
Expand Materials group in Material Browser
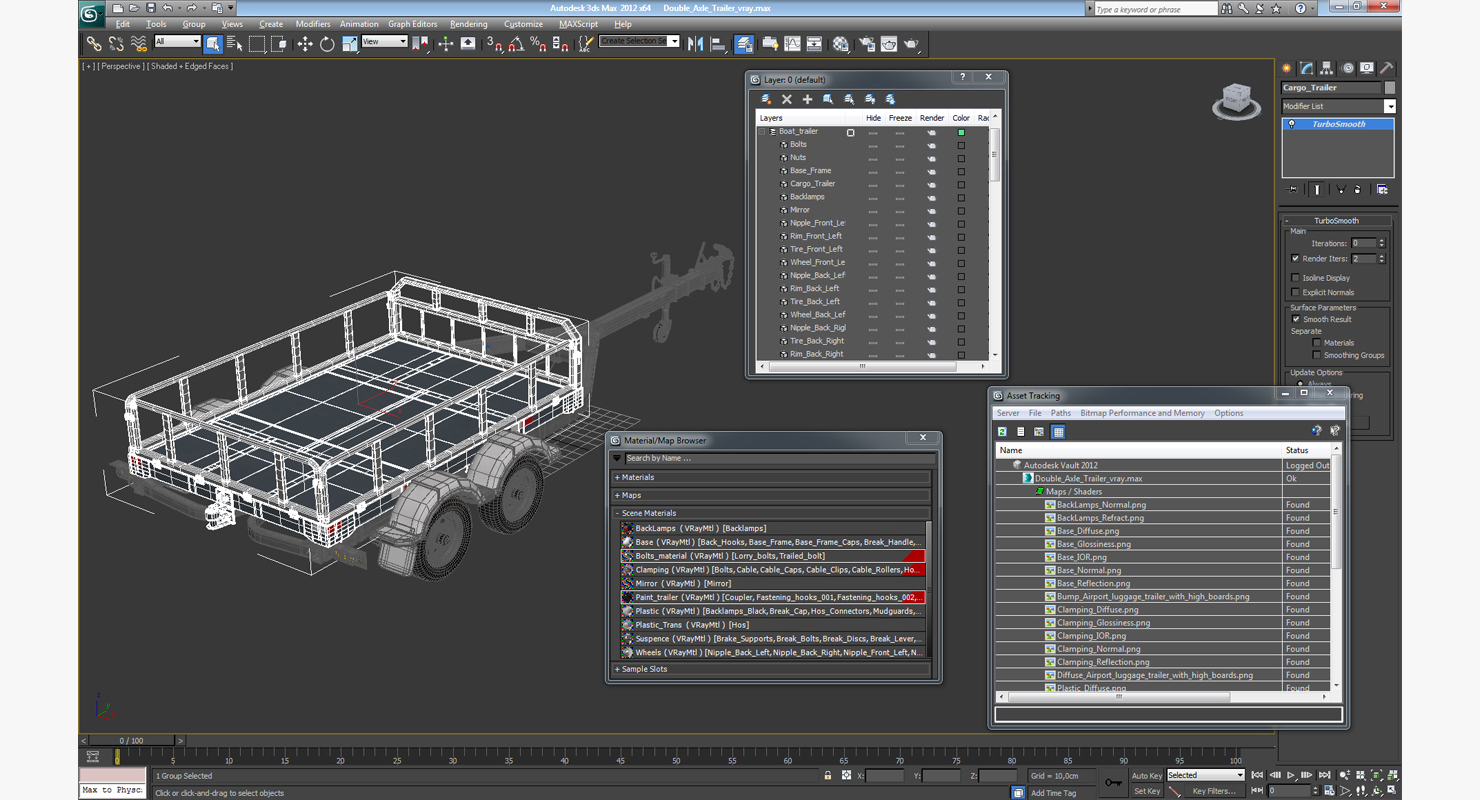tap(772, 478)
